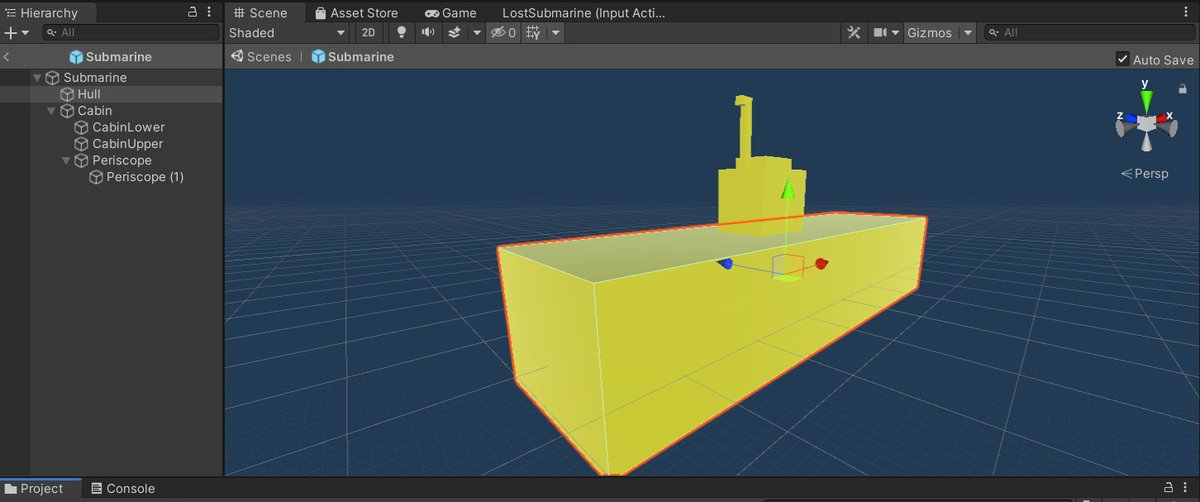Open the Gizmos dropdown arrow
This screenshot has width=1200, height=502.
click(968, 33)
